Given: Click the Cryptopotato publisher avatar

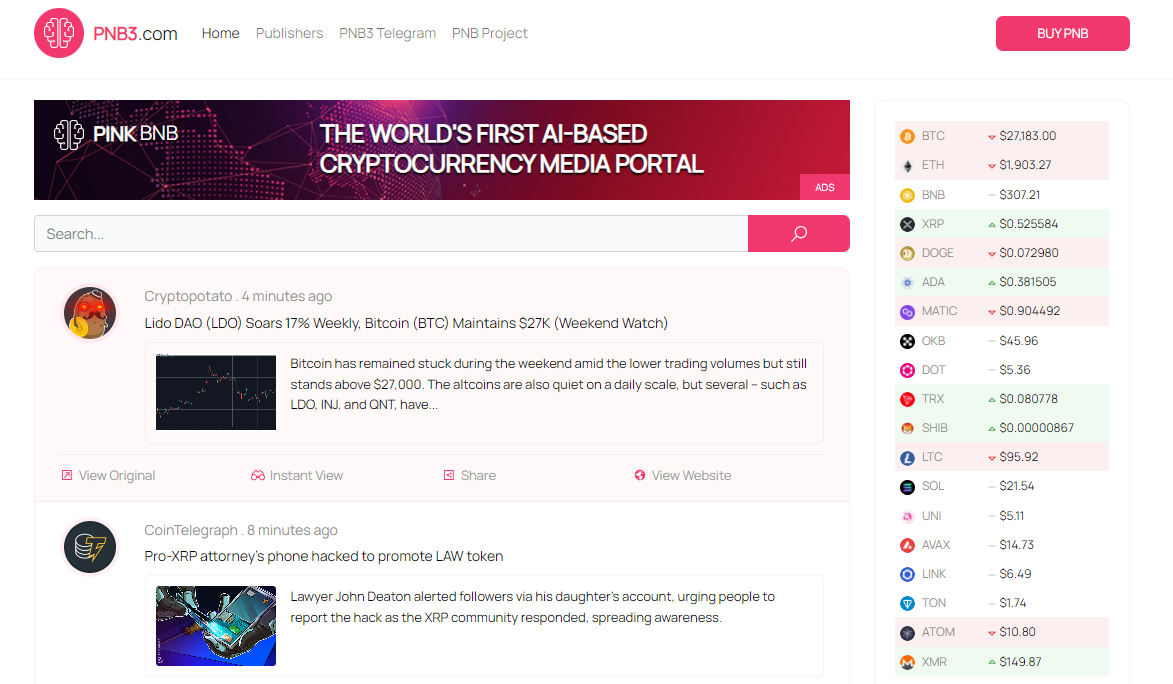Looking at the screenshot, I should (90, 312).
